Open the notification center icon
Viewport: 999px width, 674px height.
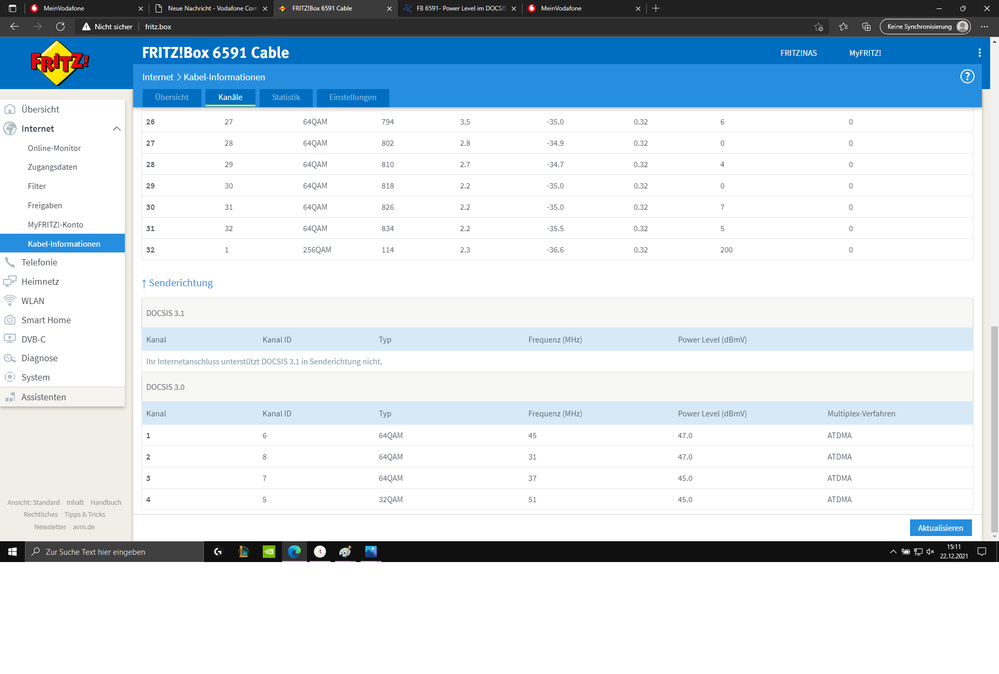click(x=982, y=552)
